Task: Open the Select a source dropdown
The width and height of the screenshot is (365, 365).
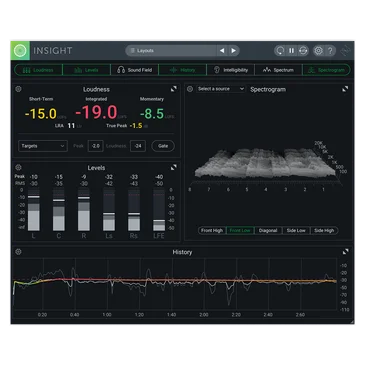Action: (x=220, y=89)
